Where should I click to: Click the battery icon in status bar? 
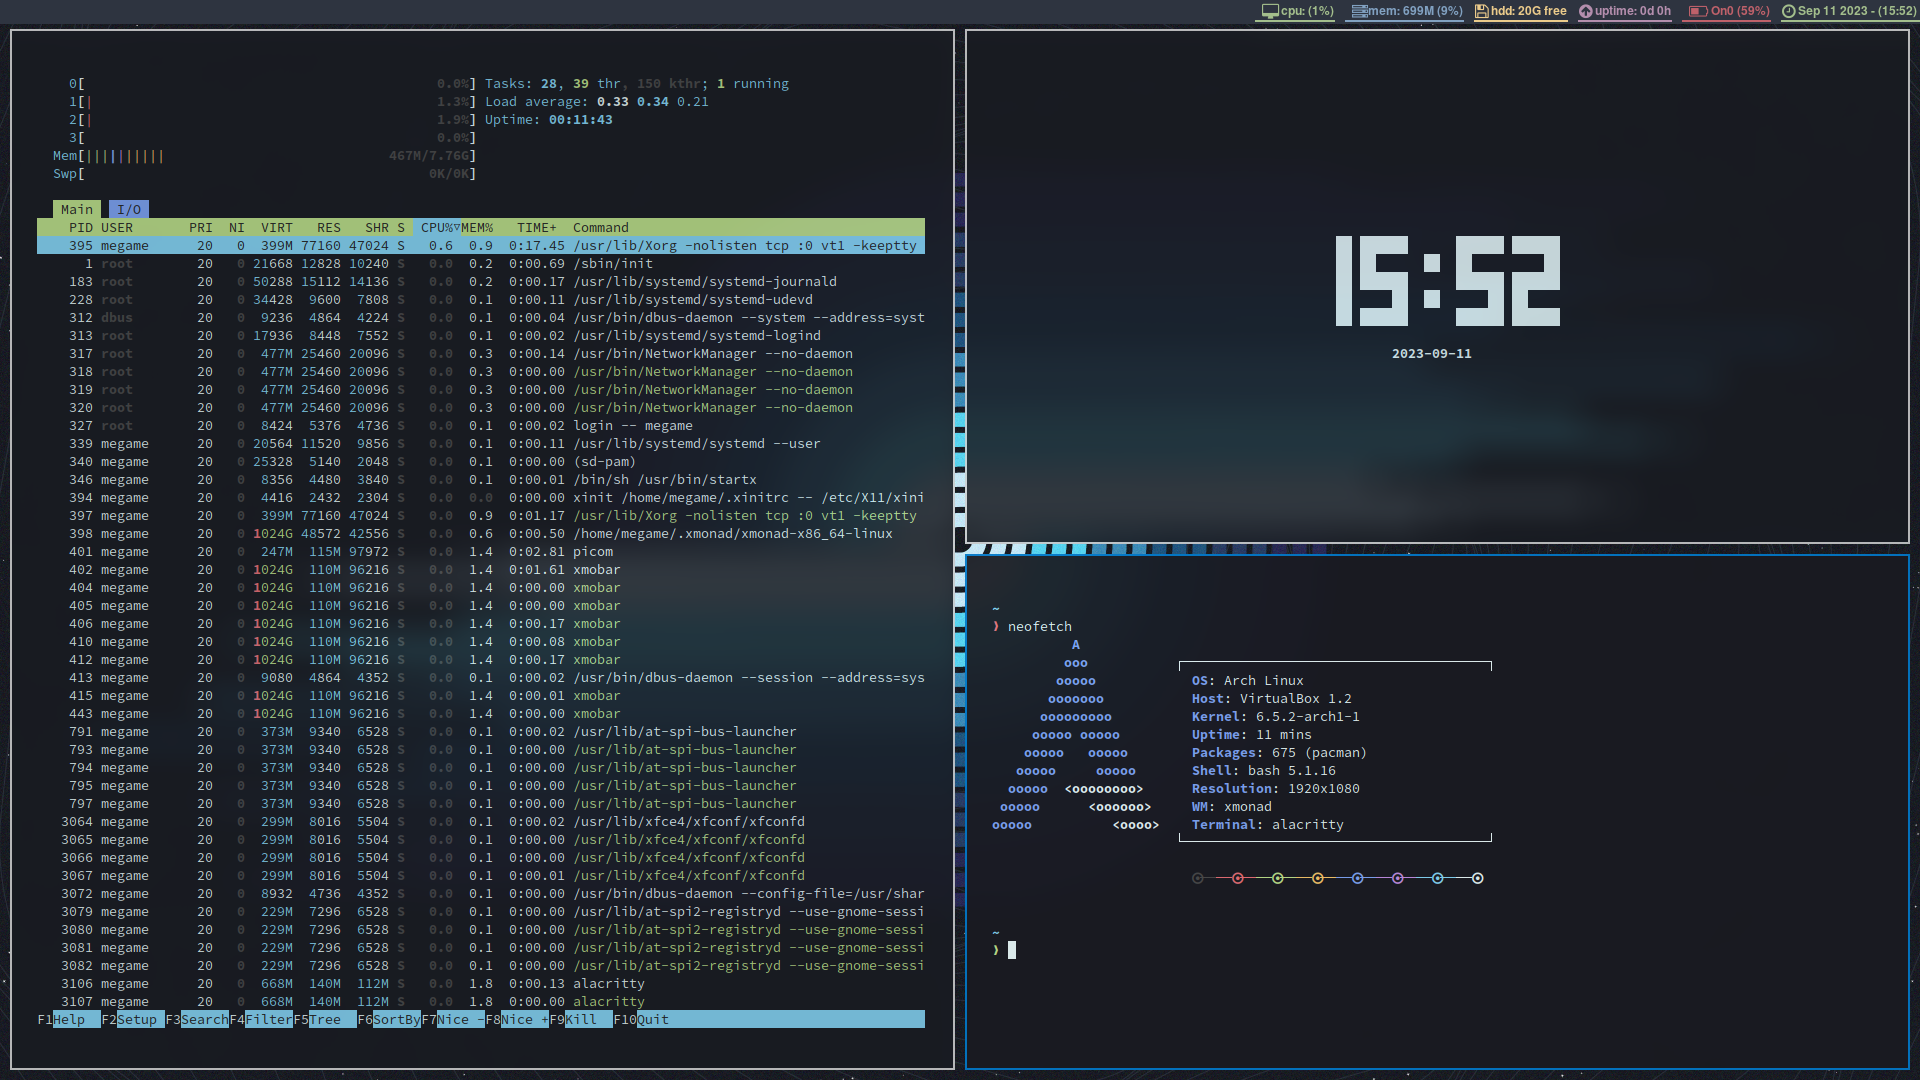coord(1698,11)
